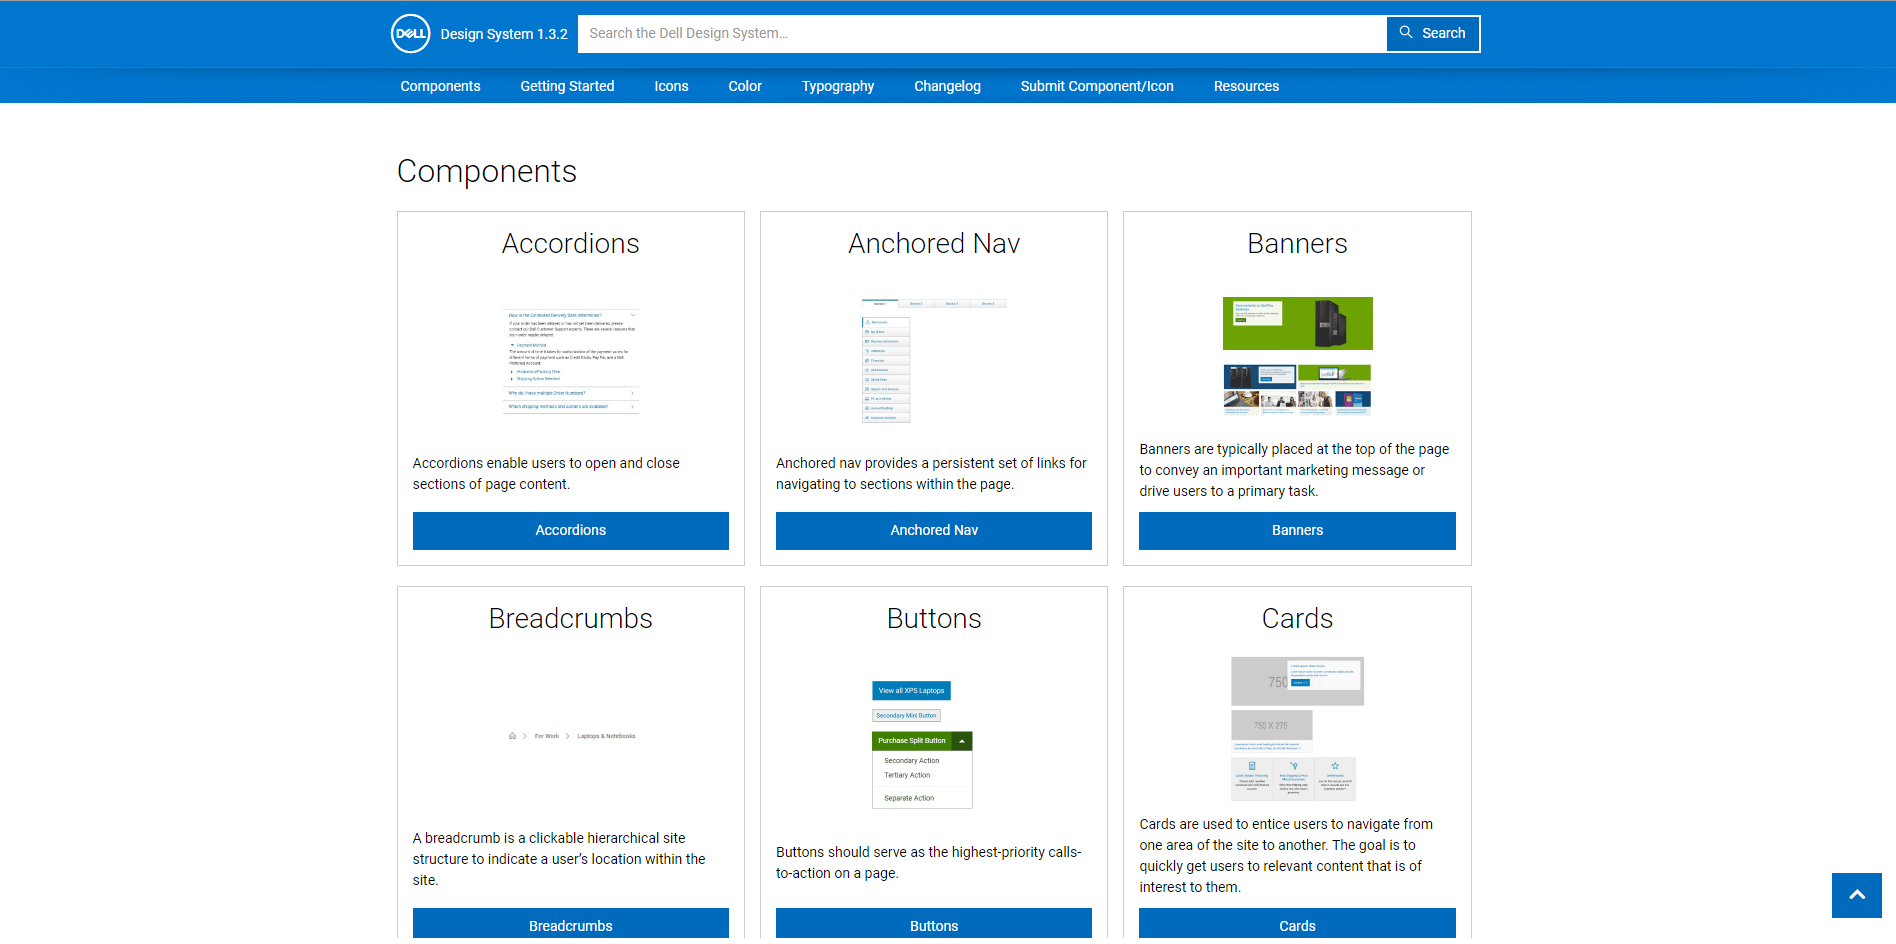Screen dimensions: 1896x944
Task: Click 'Cards are used to entice' description
Action: click(x=1286, y=855)
